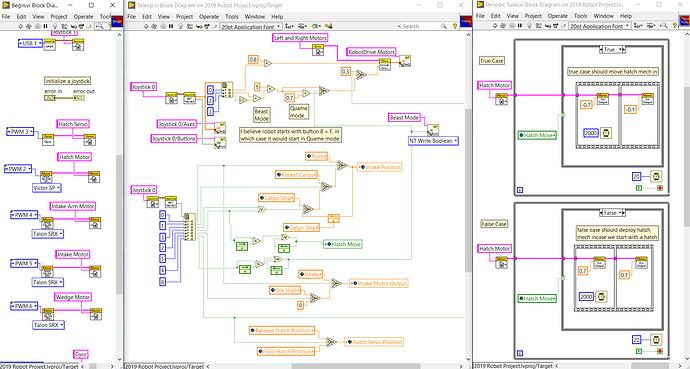Viewport: 690px width, 369px height.
Task: Open Tools menu in Periodic Tasks window
Action: coord(580,16)
